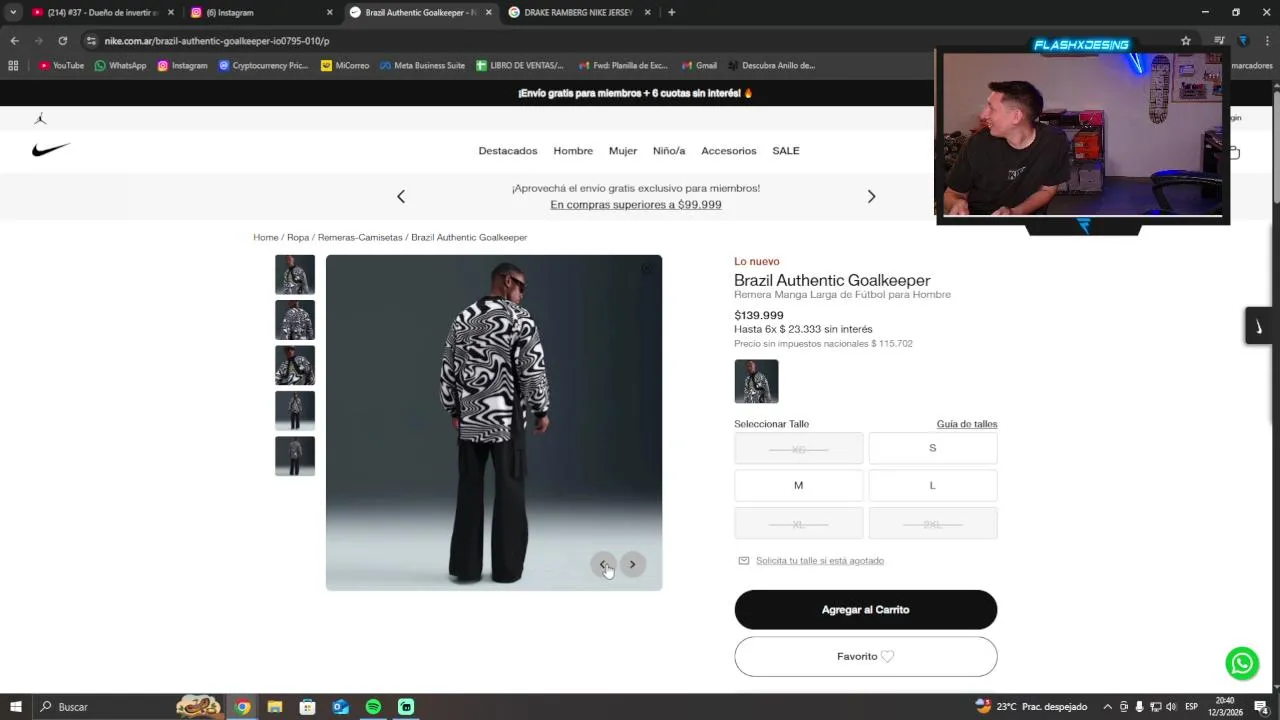Open SALE menu
This screenshot has height=720, width=1280.
click(786, 151)
